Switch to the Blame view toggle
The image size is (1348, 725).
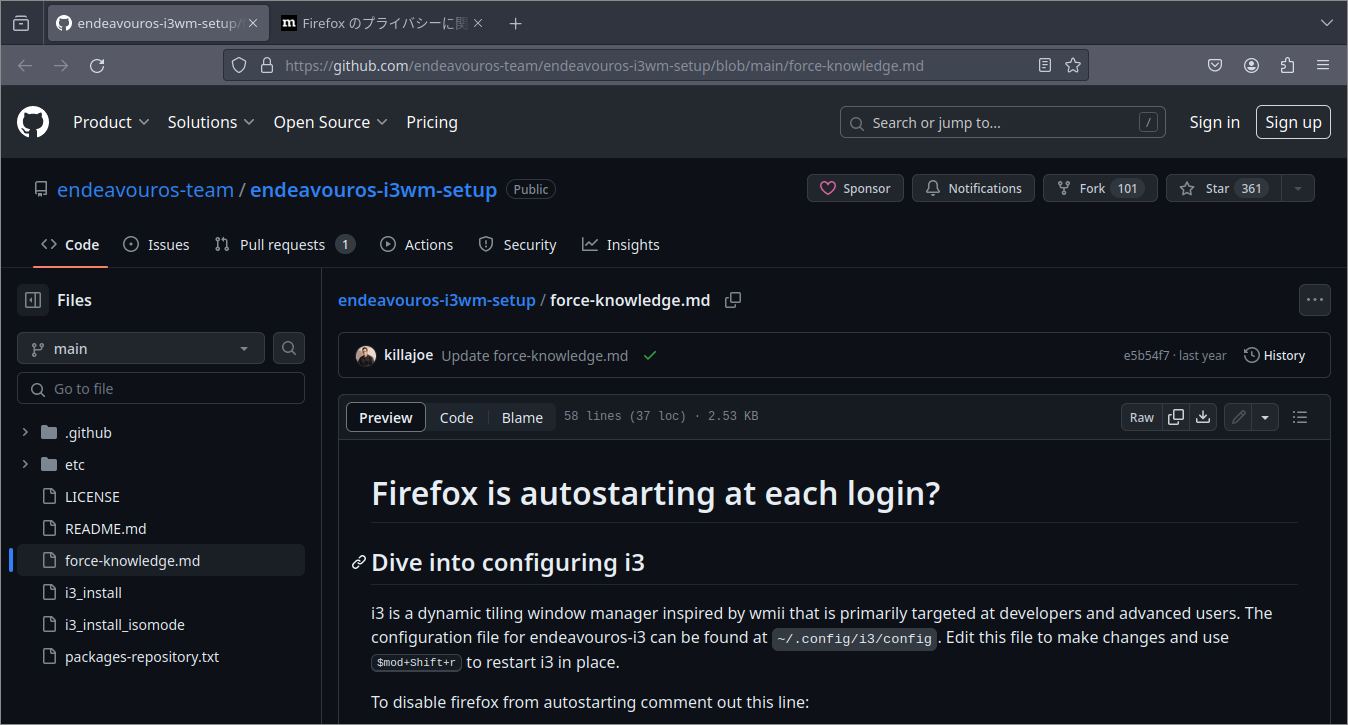click(x=522, y=417)
